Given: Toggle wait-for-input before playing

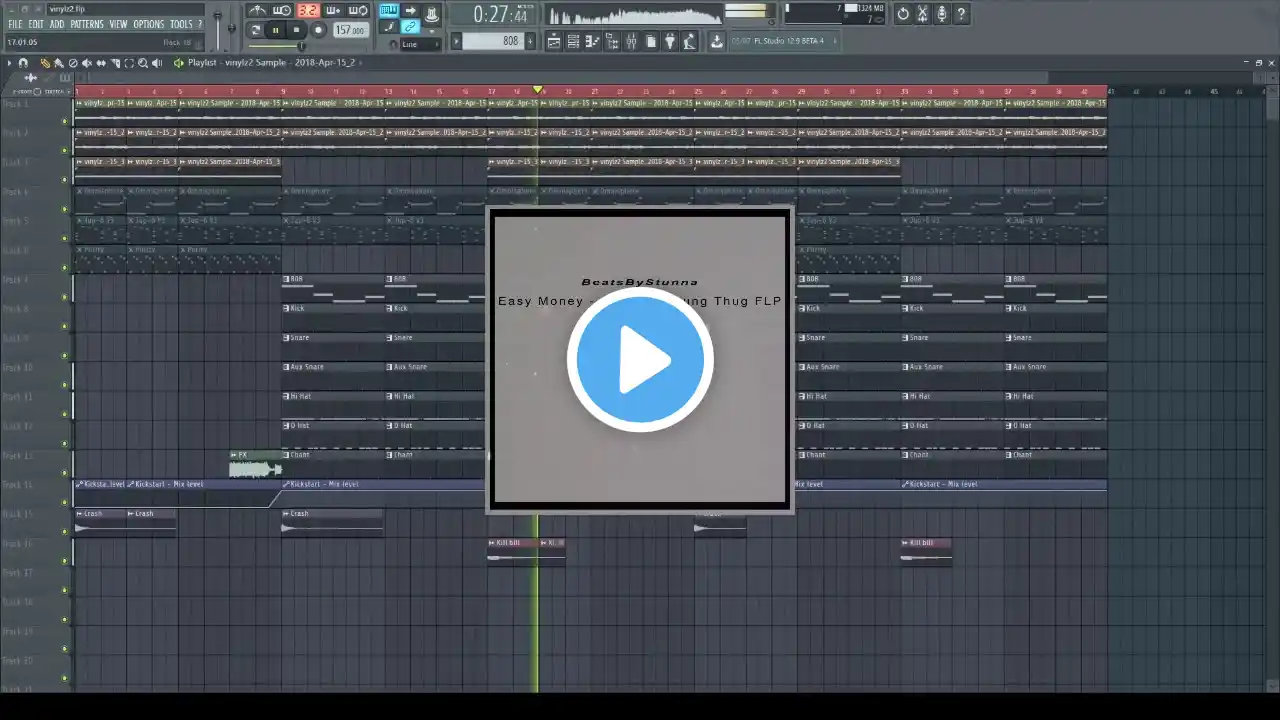Looking at the screenshot, I should (283, 11).
